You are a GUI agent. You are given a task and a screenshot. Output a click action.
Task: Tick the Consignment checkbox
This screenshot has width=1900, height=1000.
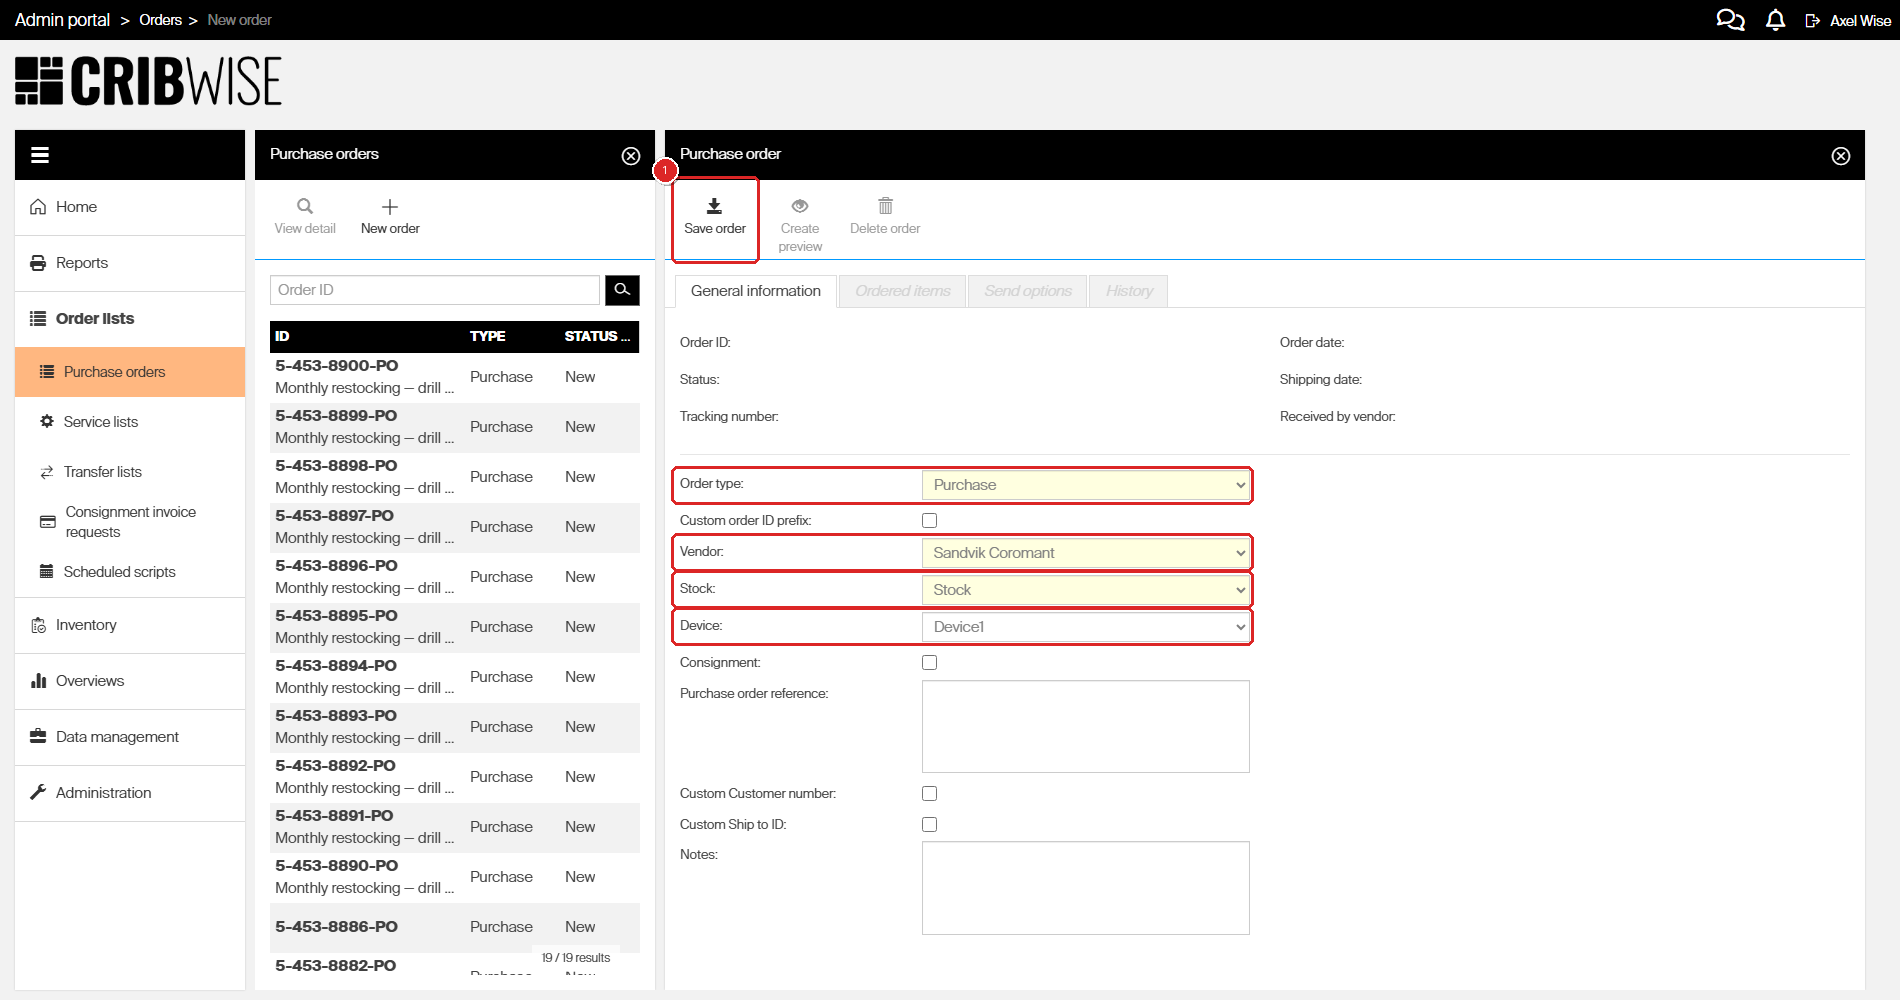930,663
